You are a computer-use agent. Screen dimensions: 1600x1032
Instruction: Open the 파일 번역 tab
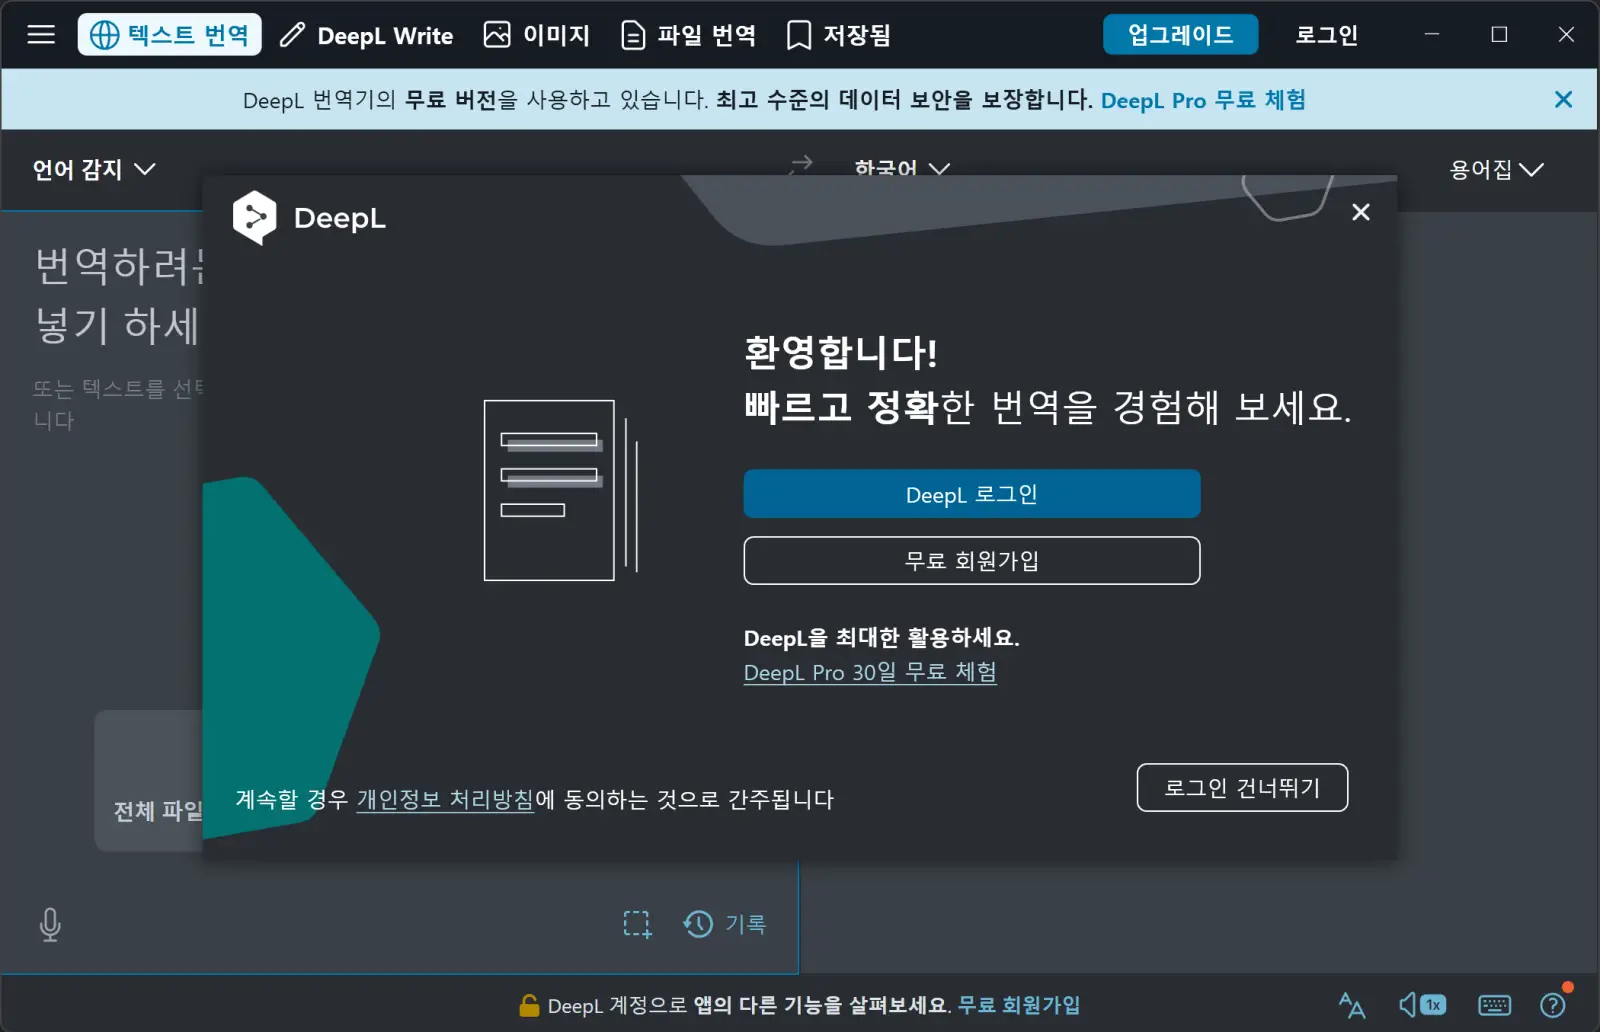(x=689, y=35)
